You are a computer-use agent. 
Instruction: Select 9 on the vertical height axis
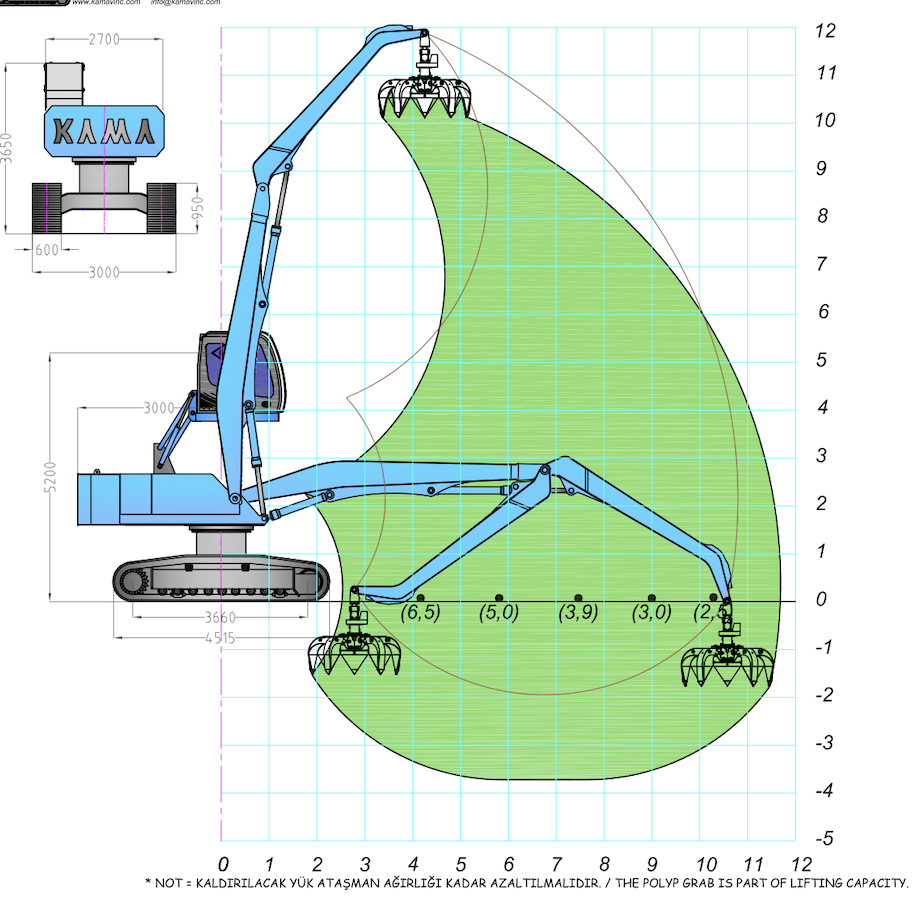[821, 168]
